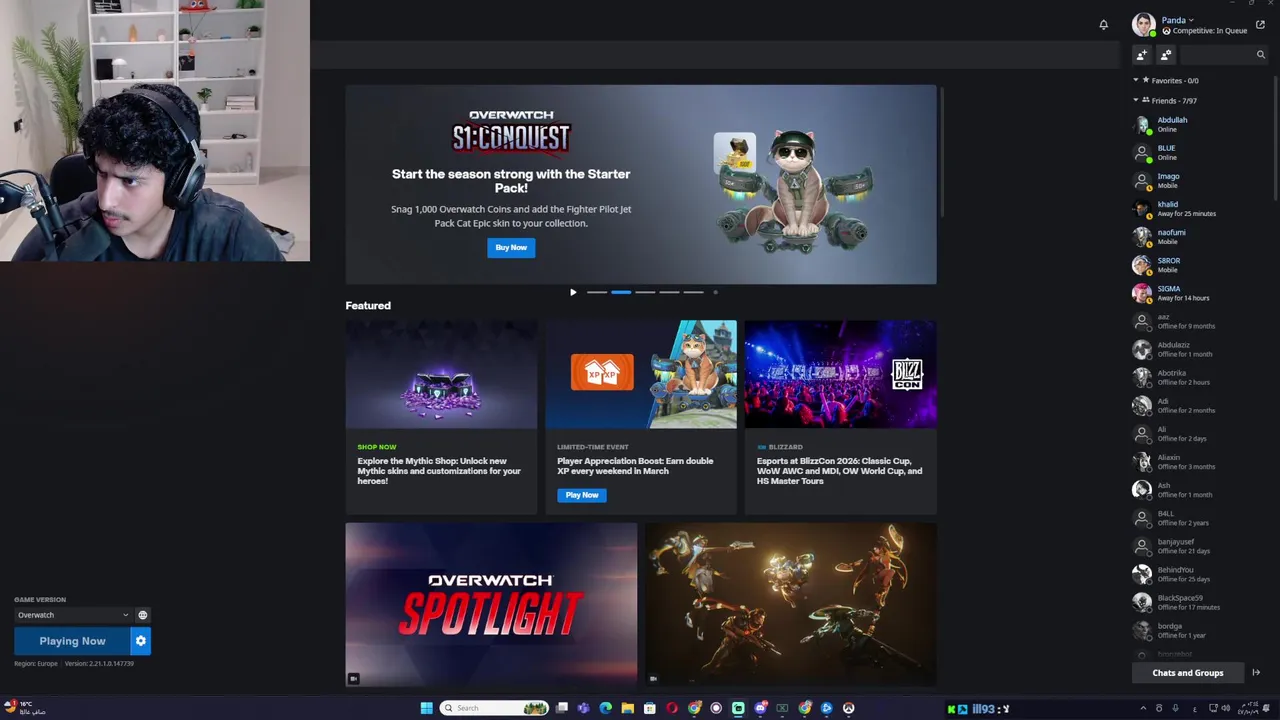1280x720 pixels.
Task: Open Panda account dropdown
Action: click(1177, 20)
